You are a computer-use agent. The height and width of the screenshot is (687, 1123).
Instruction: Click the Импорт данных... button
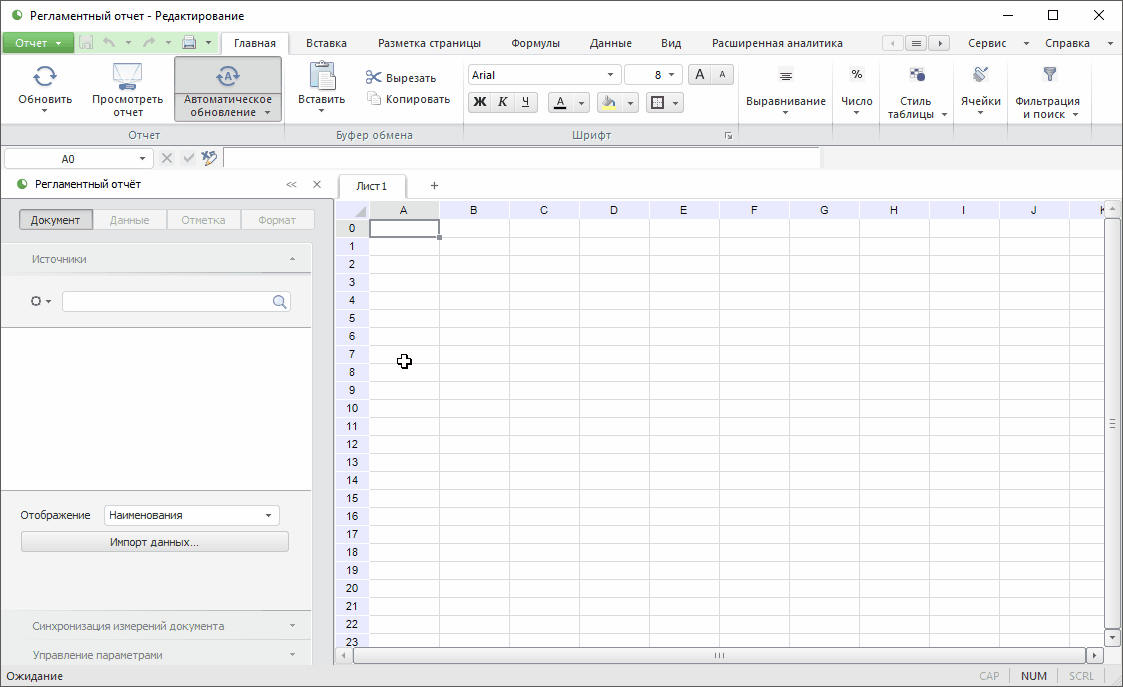pyautogui.click(x=154, y=542)
